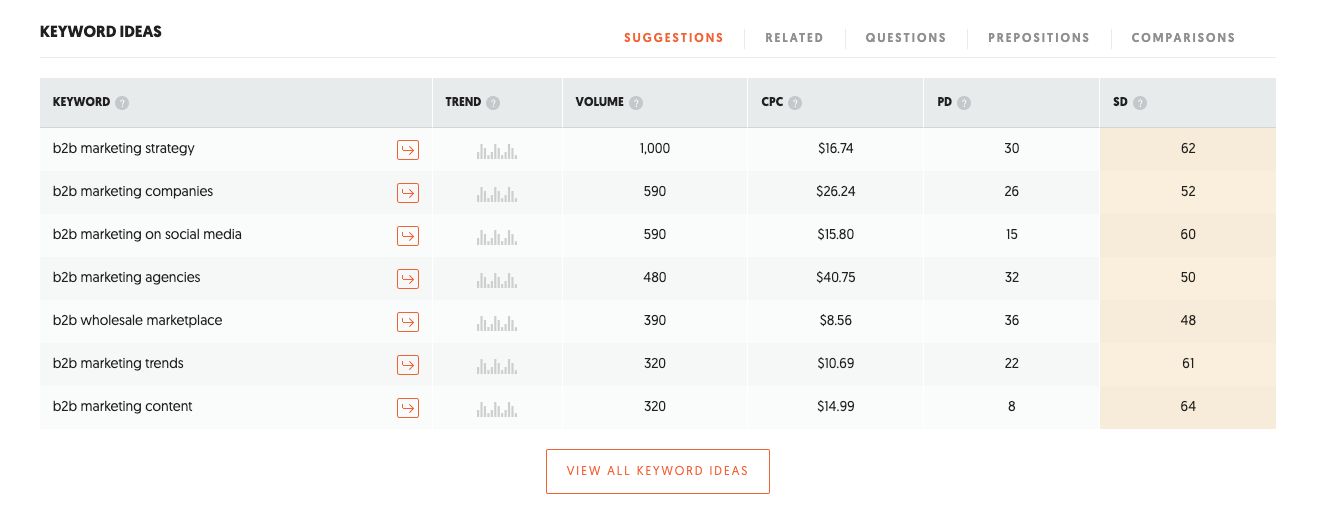Select b2b marketing on social media keyword
The height and width of the screenshot is (511, 1322).
click(147, 234)
